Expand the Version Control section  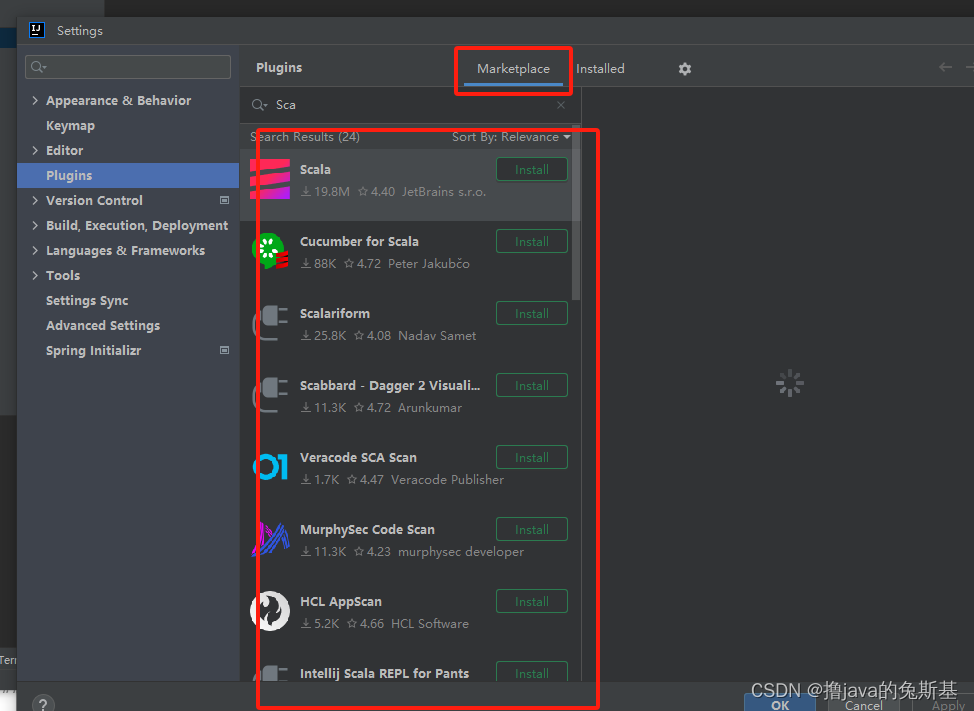tap(35, 200)
